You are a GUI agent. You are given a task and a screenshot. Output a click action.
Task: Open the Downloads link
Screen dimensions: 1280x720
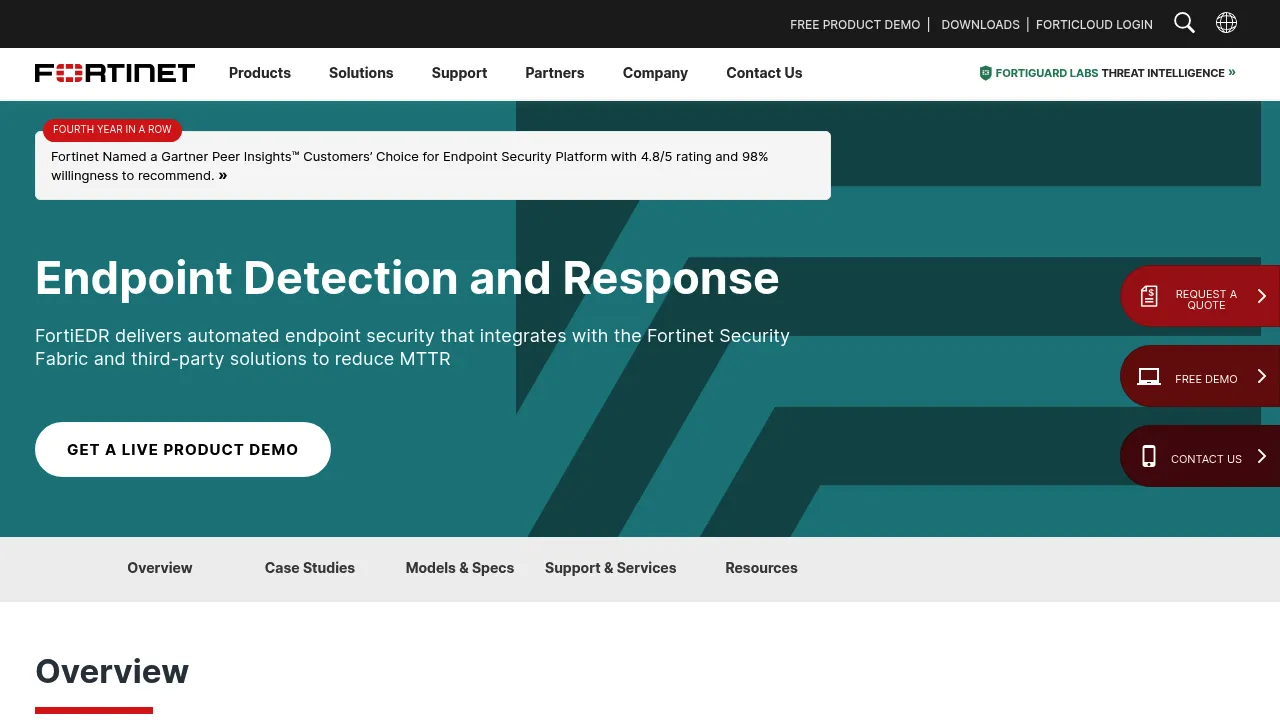click(980, 24)
